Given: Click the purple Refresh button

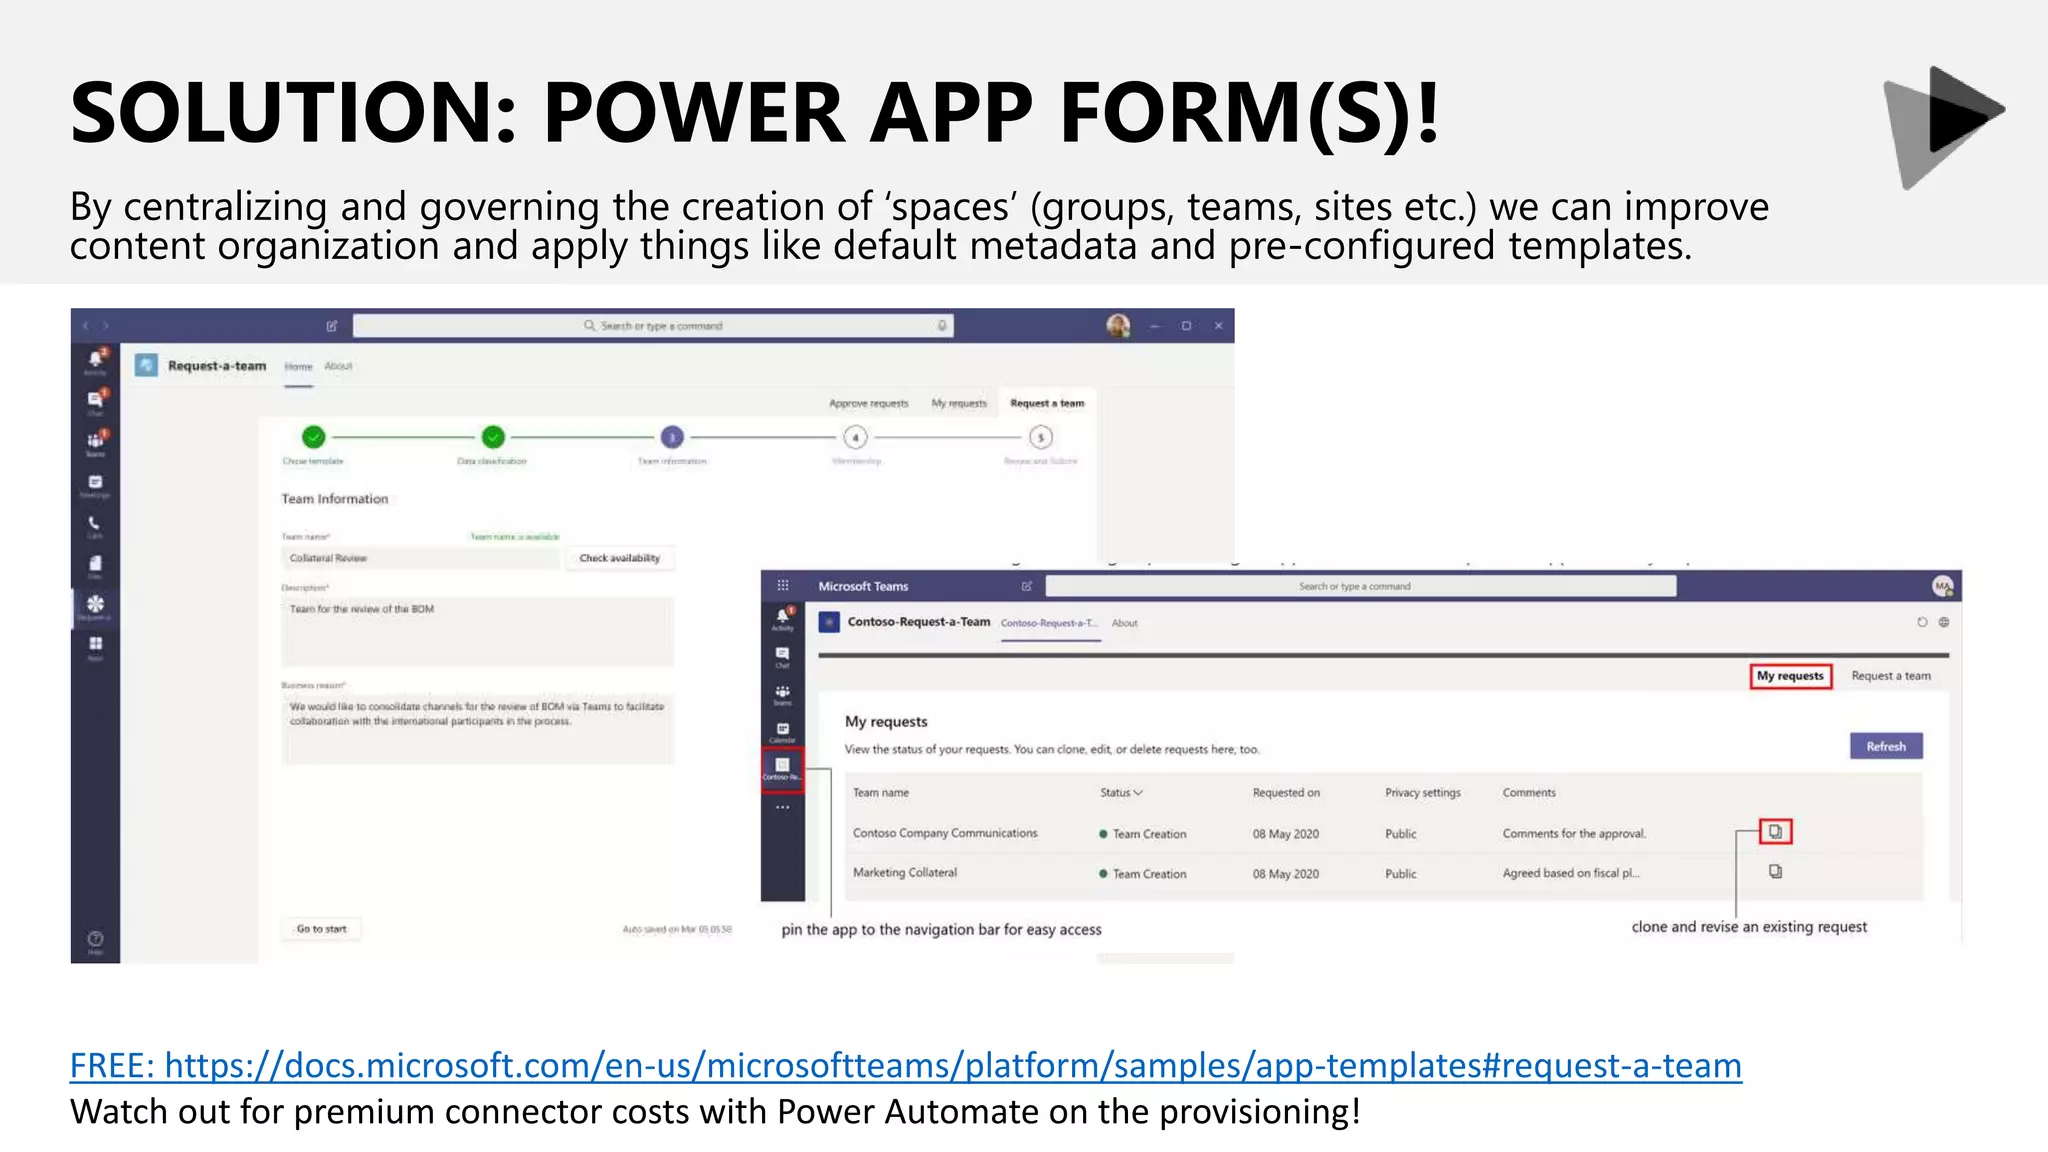Looking at the screenshot, I should 1886,746.
